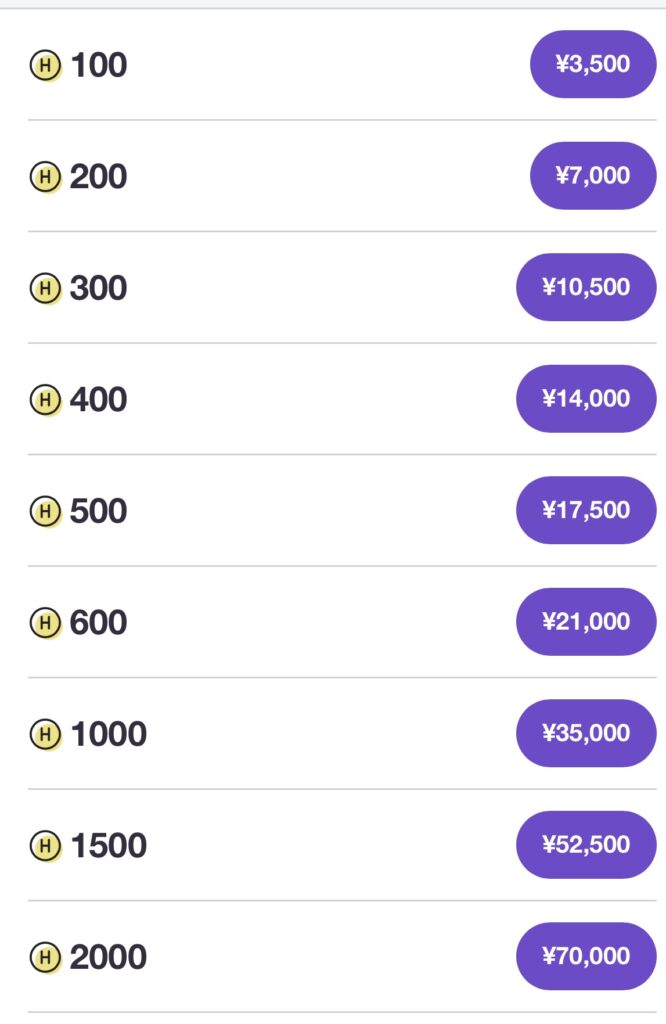Click the ¥35,000 purchase button
Viewport: 666px width, 1024px height.
point(586,733)
